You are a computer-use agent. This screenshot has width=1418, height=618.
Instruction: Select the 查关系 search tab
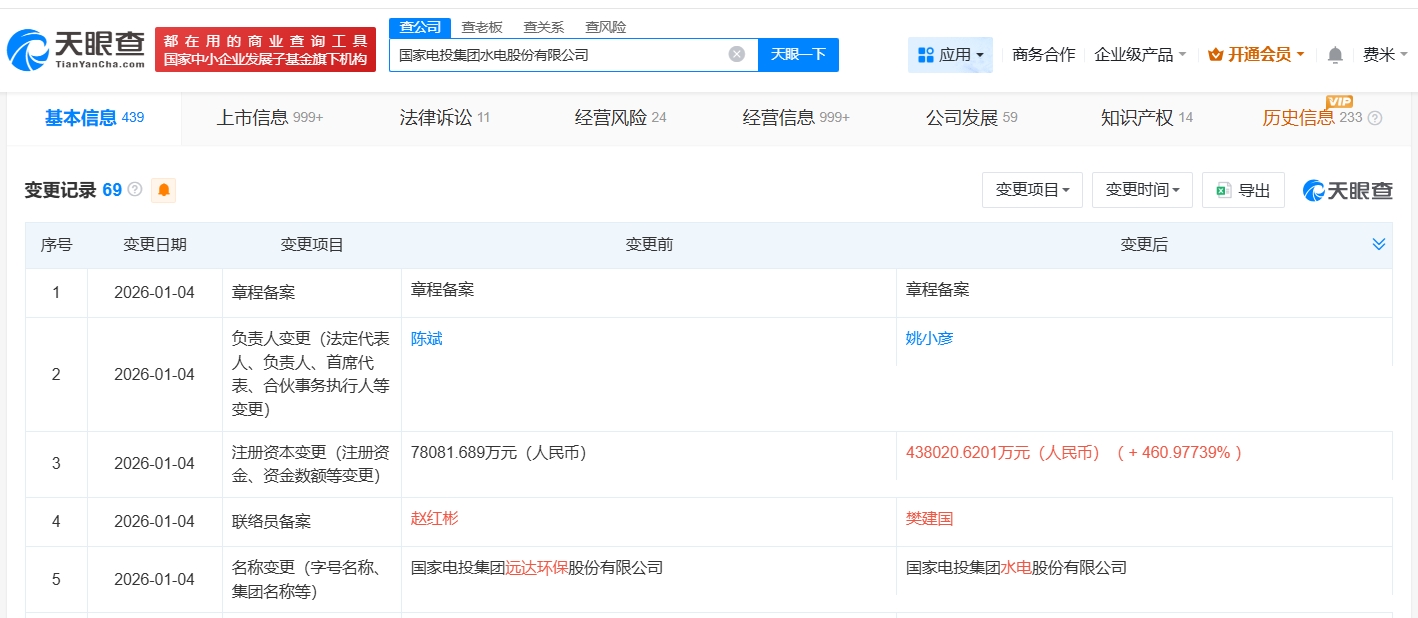(544, 27)
